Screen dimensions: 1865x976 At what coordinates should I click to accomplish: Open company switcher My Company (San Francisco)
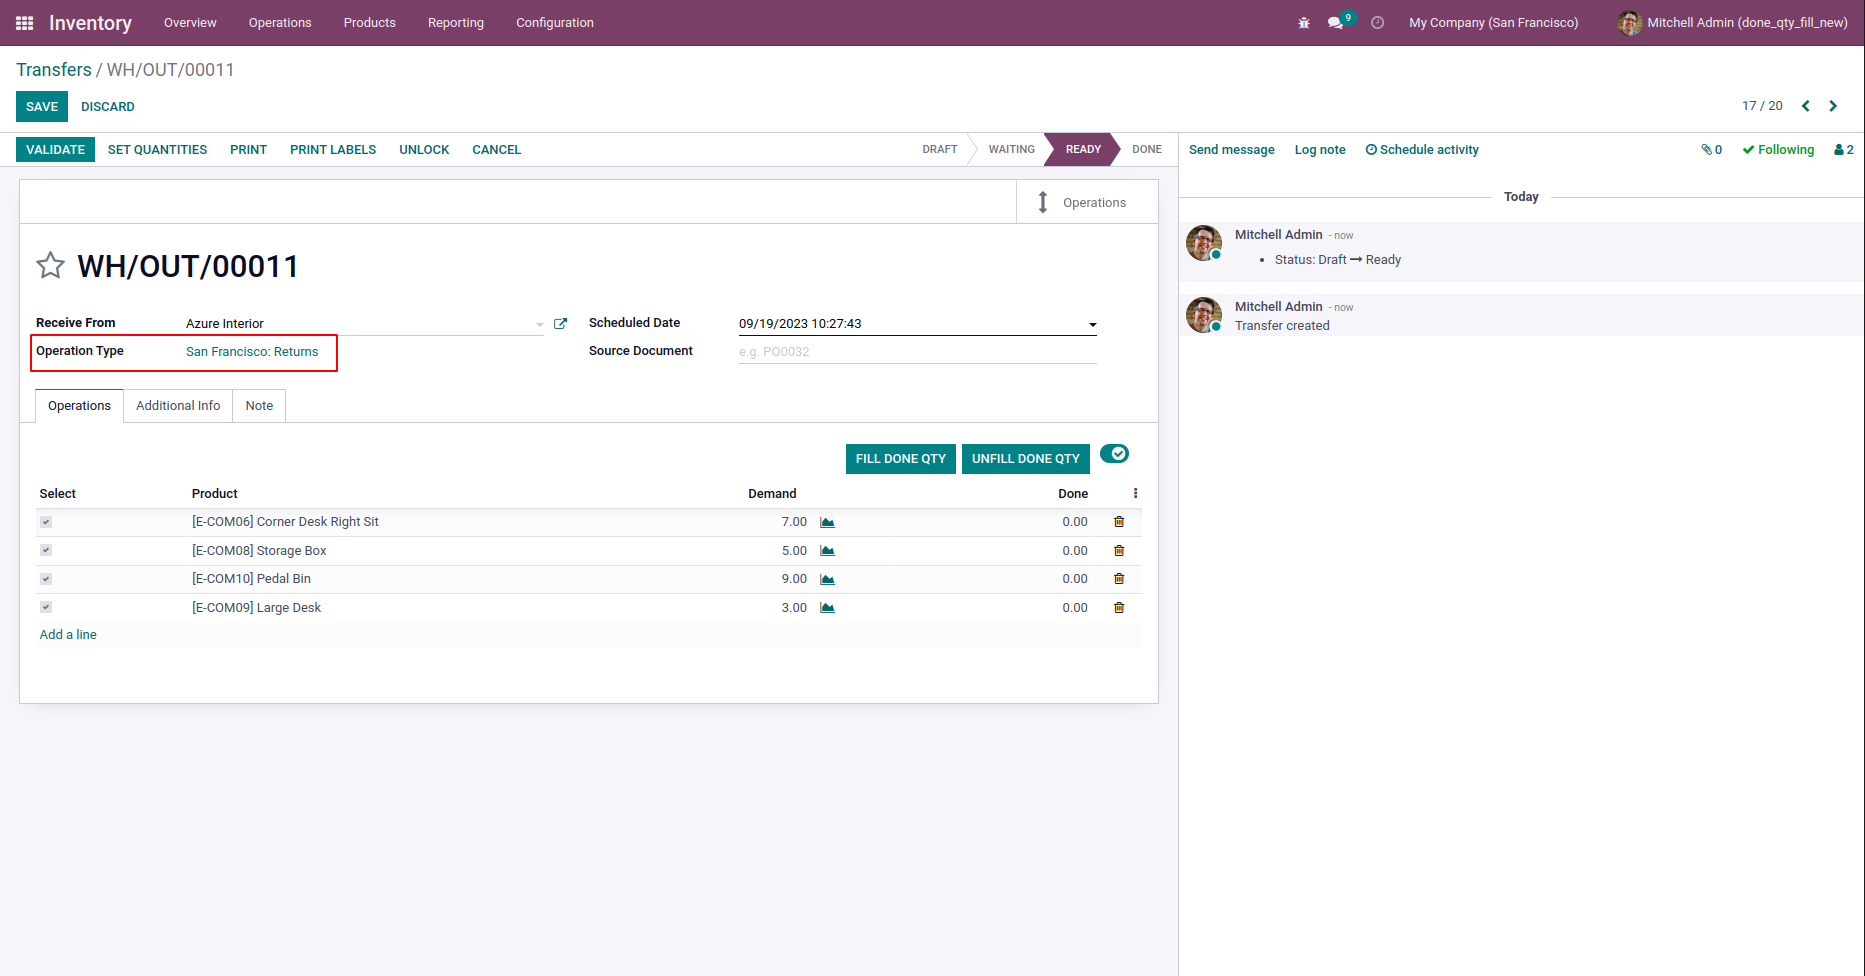[x=1494, y=23]
